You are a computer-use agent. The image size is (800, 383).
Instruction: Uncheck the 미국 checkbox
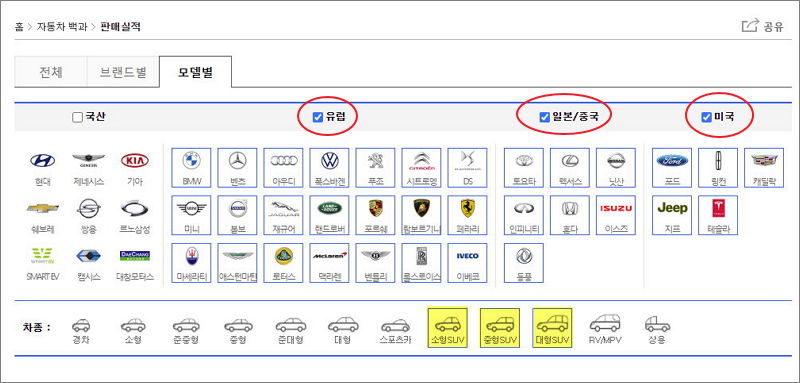(x=706, y=118)
